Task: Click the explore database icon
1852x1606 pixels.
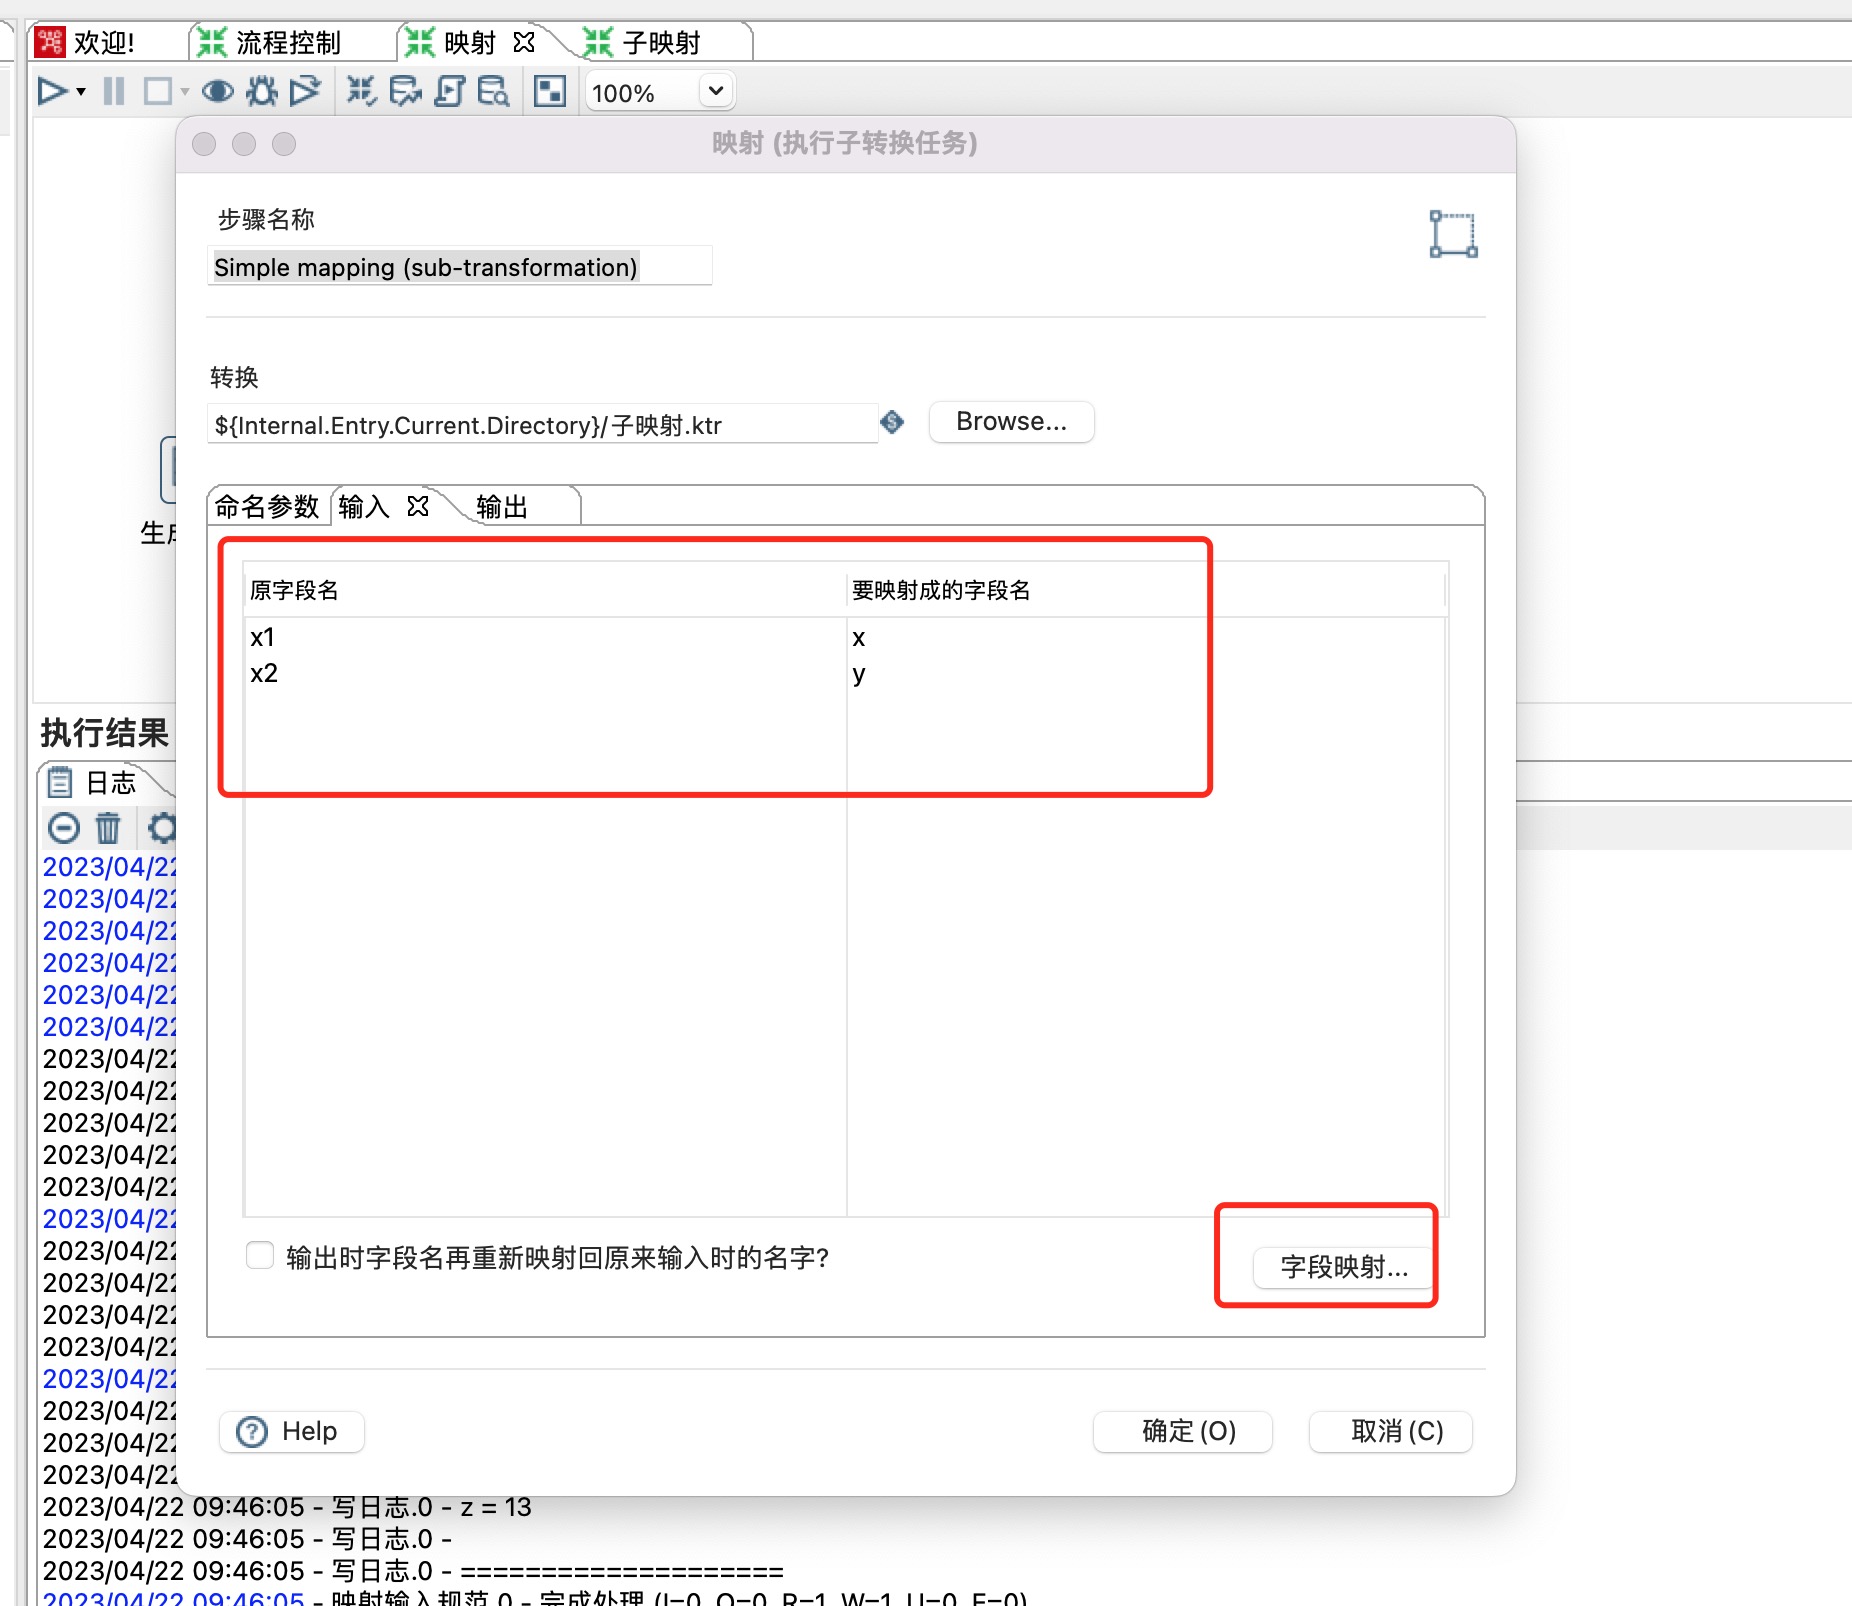Action: coord(493,92)
